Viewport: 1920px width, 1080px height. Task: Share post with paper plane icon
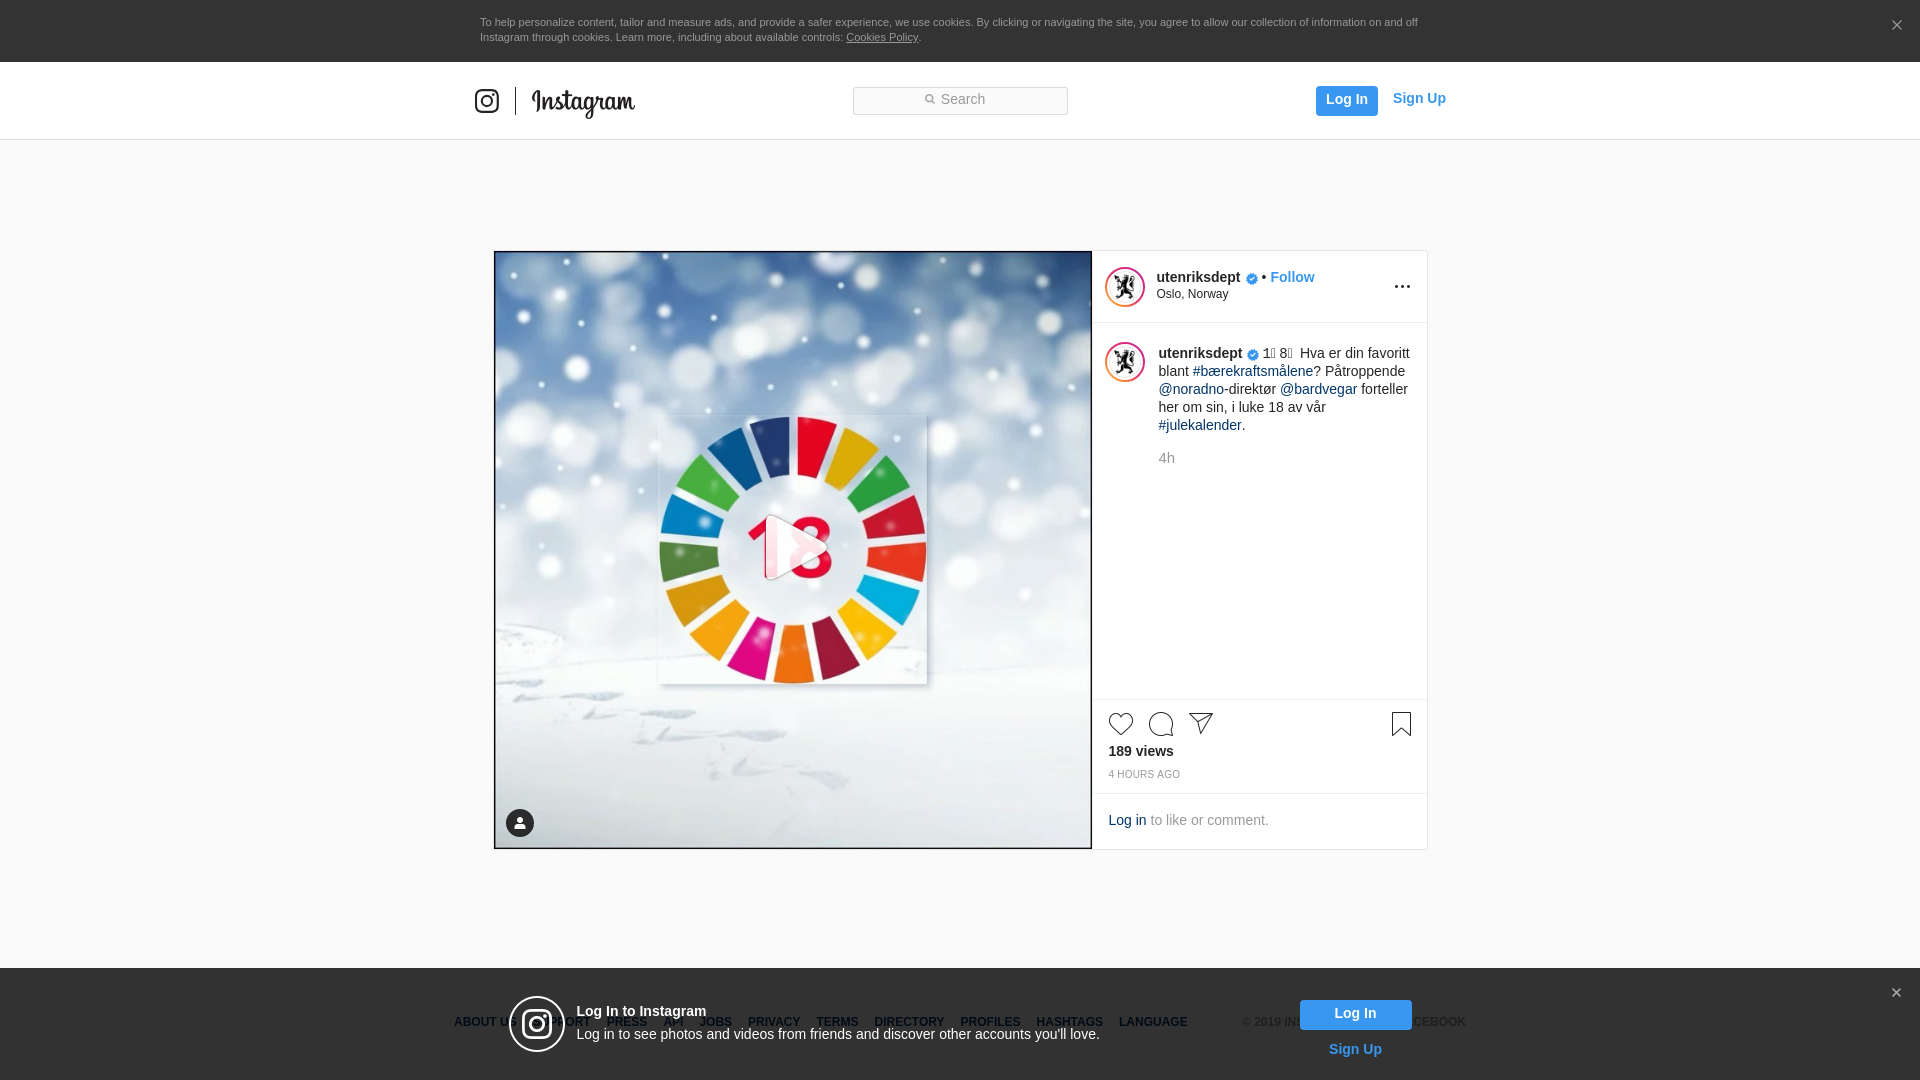tap(1201, 723)
